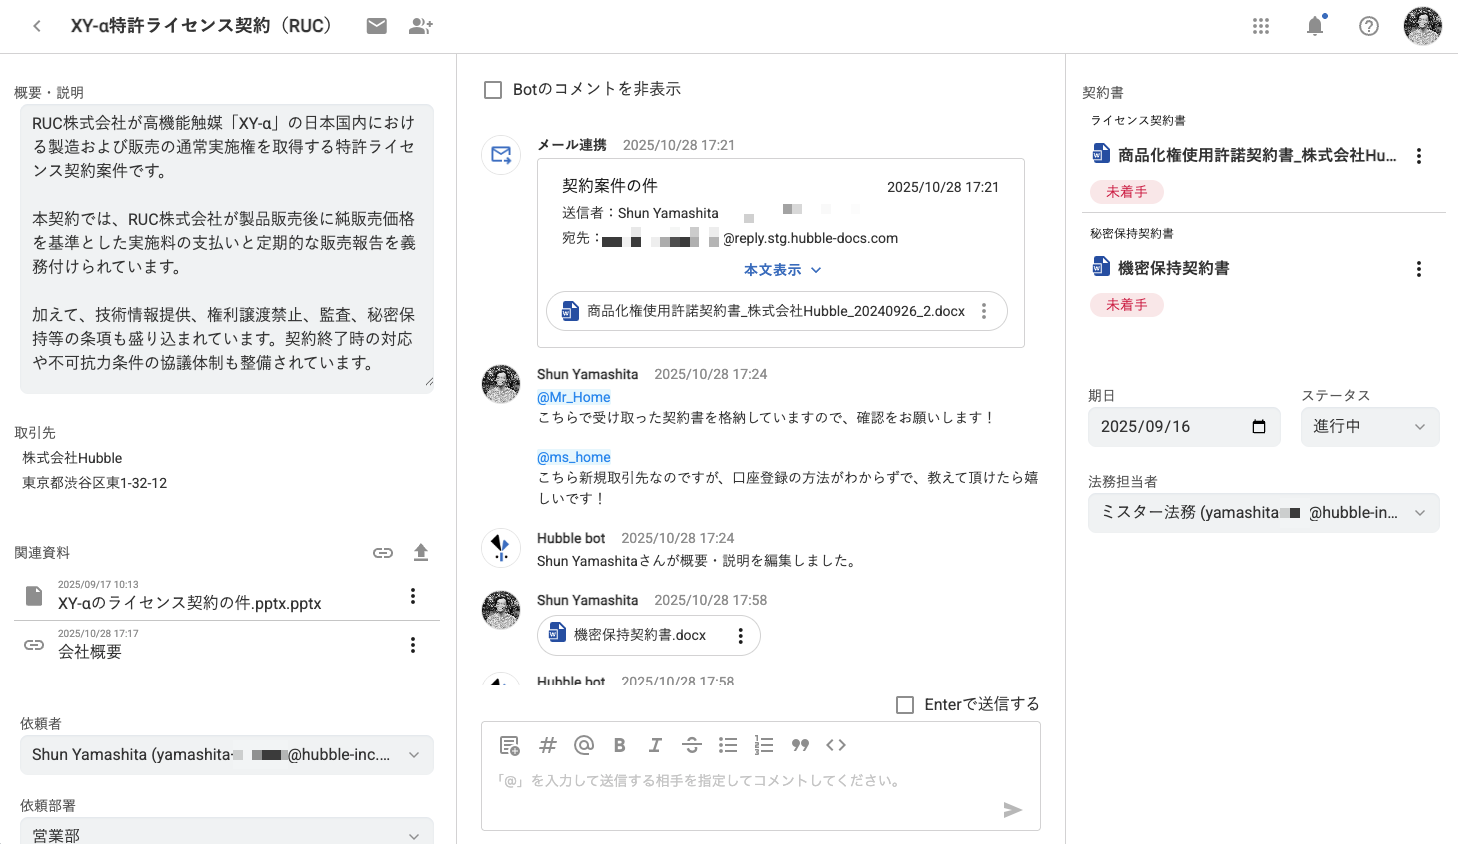Open the 法務担当者 dropdown
The width and height of the screenshot is (1458, 844).
coord(1263,513)
